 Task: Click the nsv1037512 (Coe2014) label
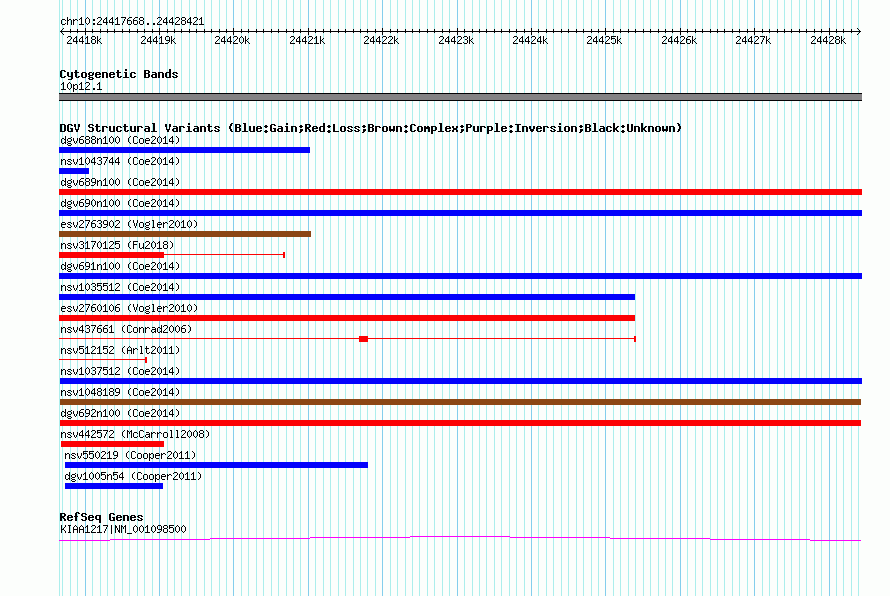pos(120,371)
